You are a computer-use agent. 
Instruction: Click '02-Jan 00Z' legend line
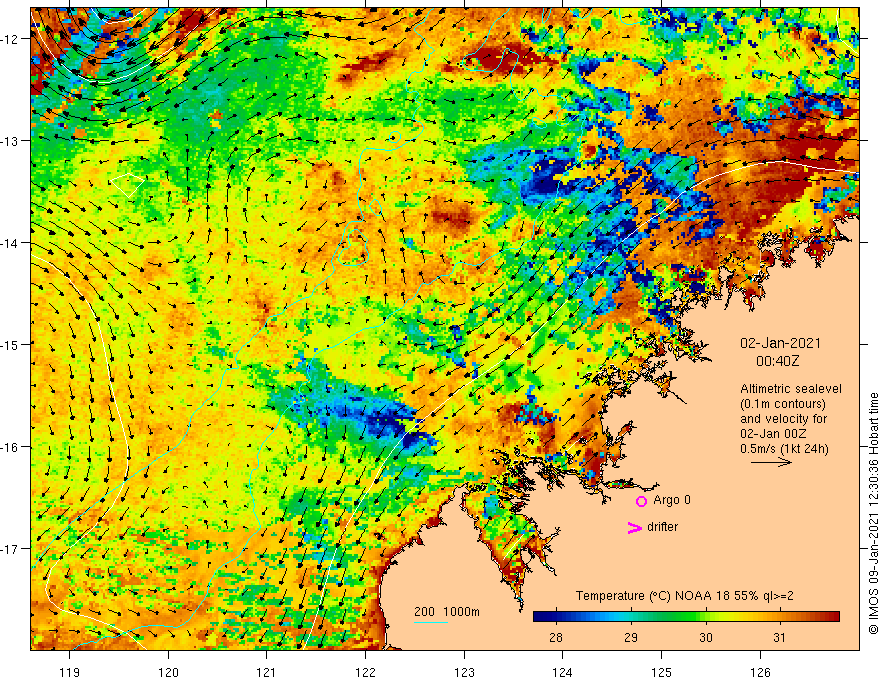pyautogui.click(x=773, y=433)
